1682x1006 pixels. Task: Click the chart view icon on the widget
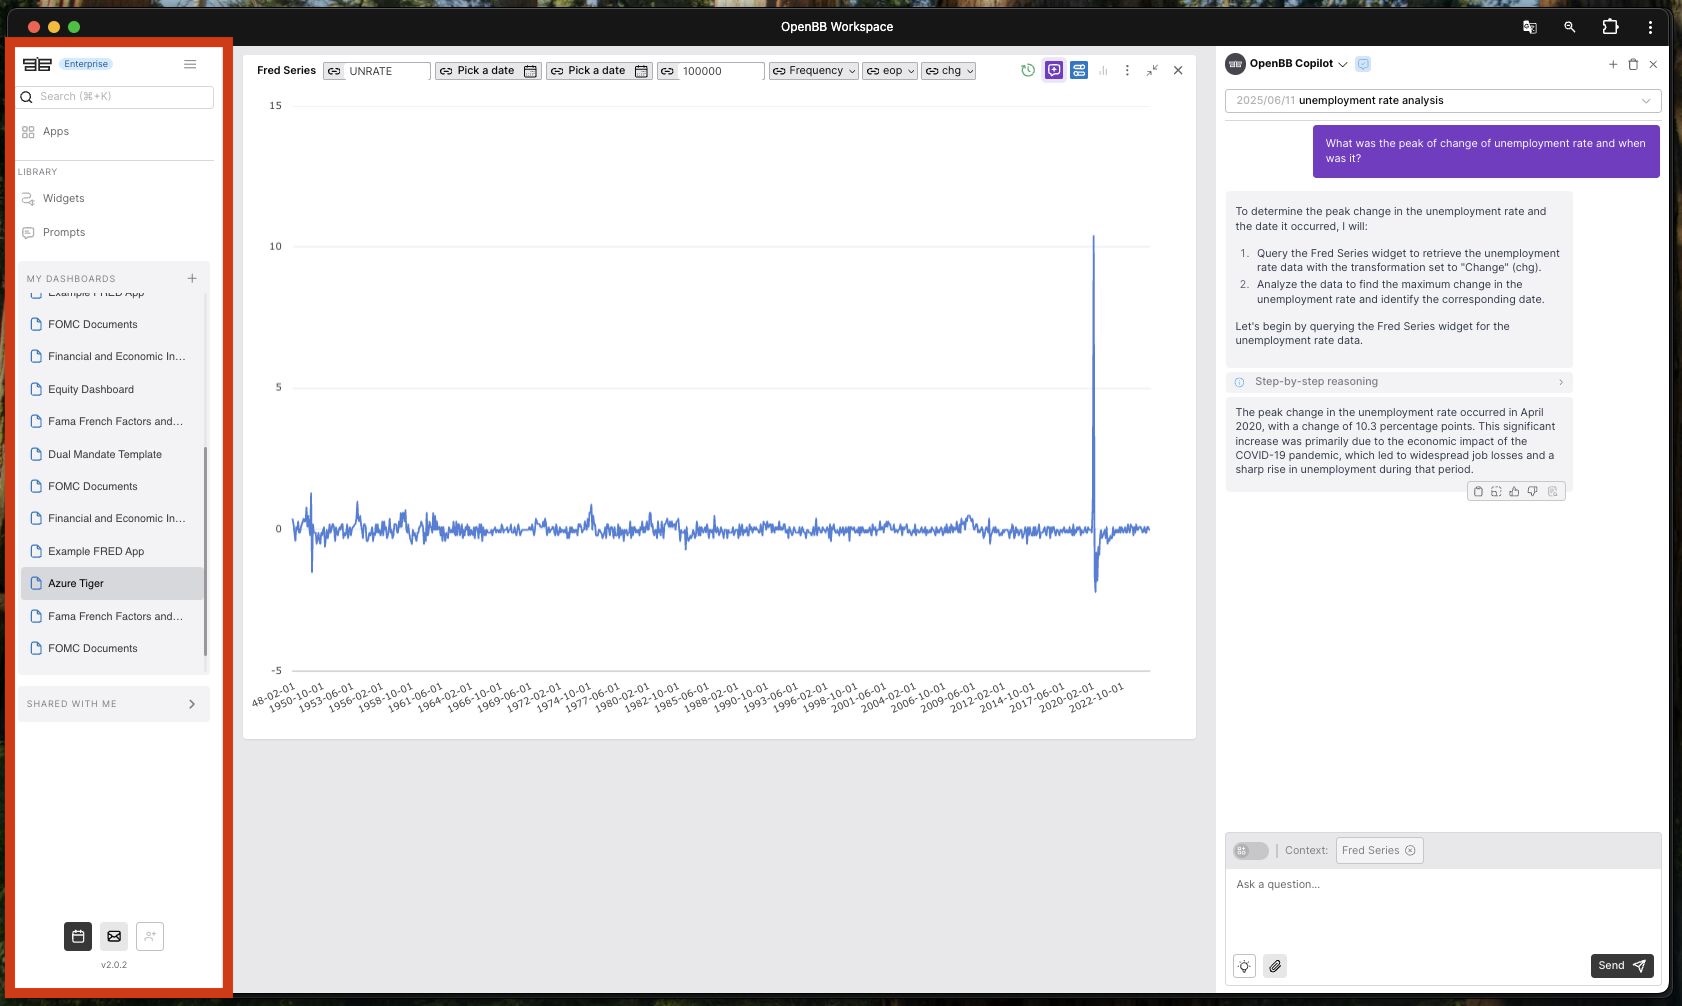(1103, 70)
